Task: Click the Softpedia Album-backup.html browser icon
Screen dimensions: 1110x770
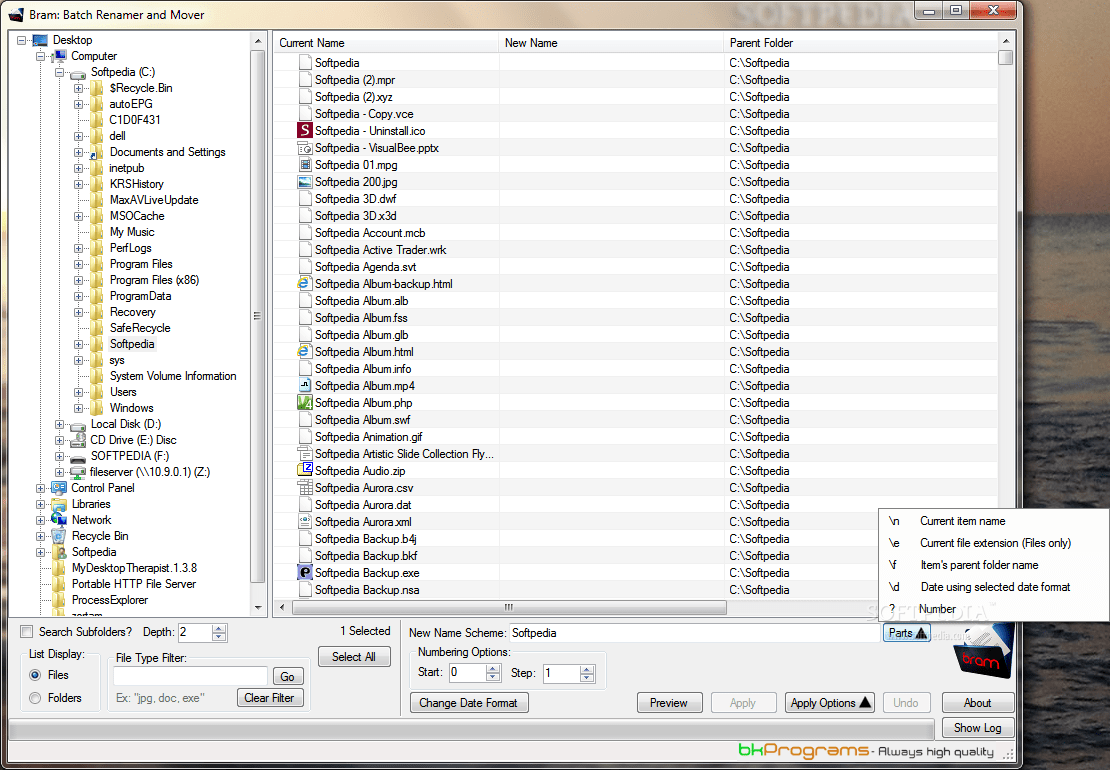Action: pyautogui.click(x=304, y=284)
